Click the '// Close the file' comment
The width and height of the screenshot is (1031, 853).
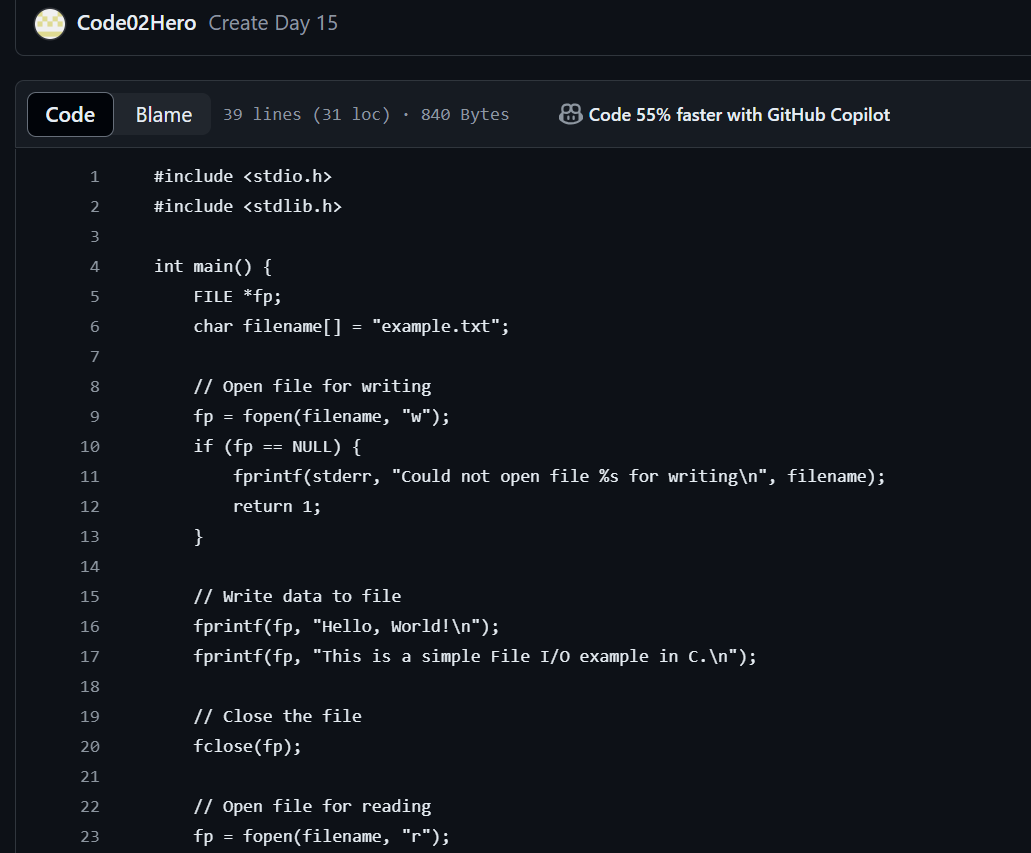tap(277, 716)
